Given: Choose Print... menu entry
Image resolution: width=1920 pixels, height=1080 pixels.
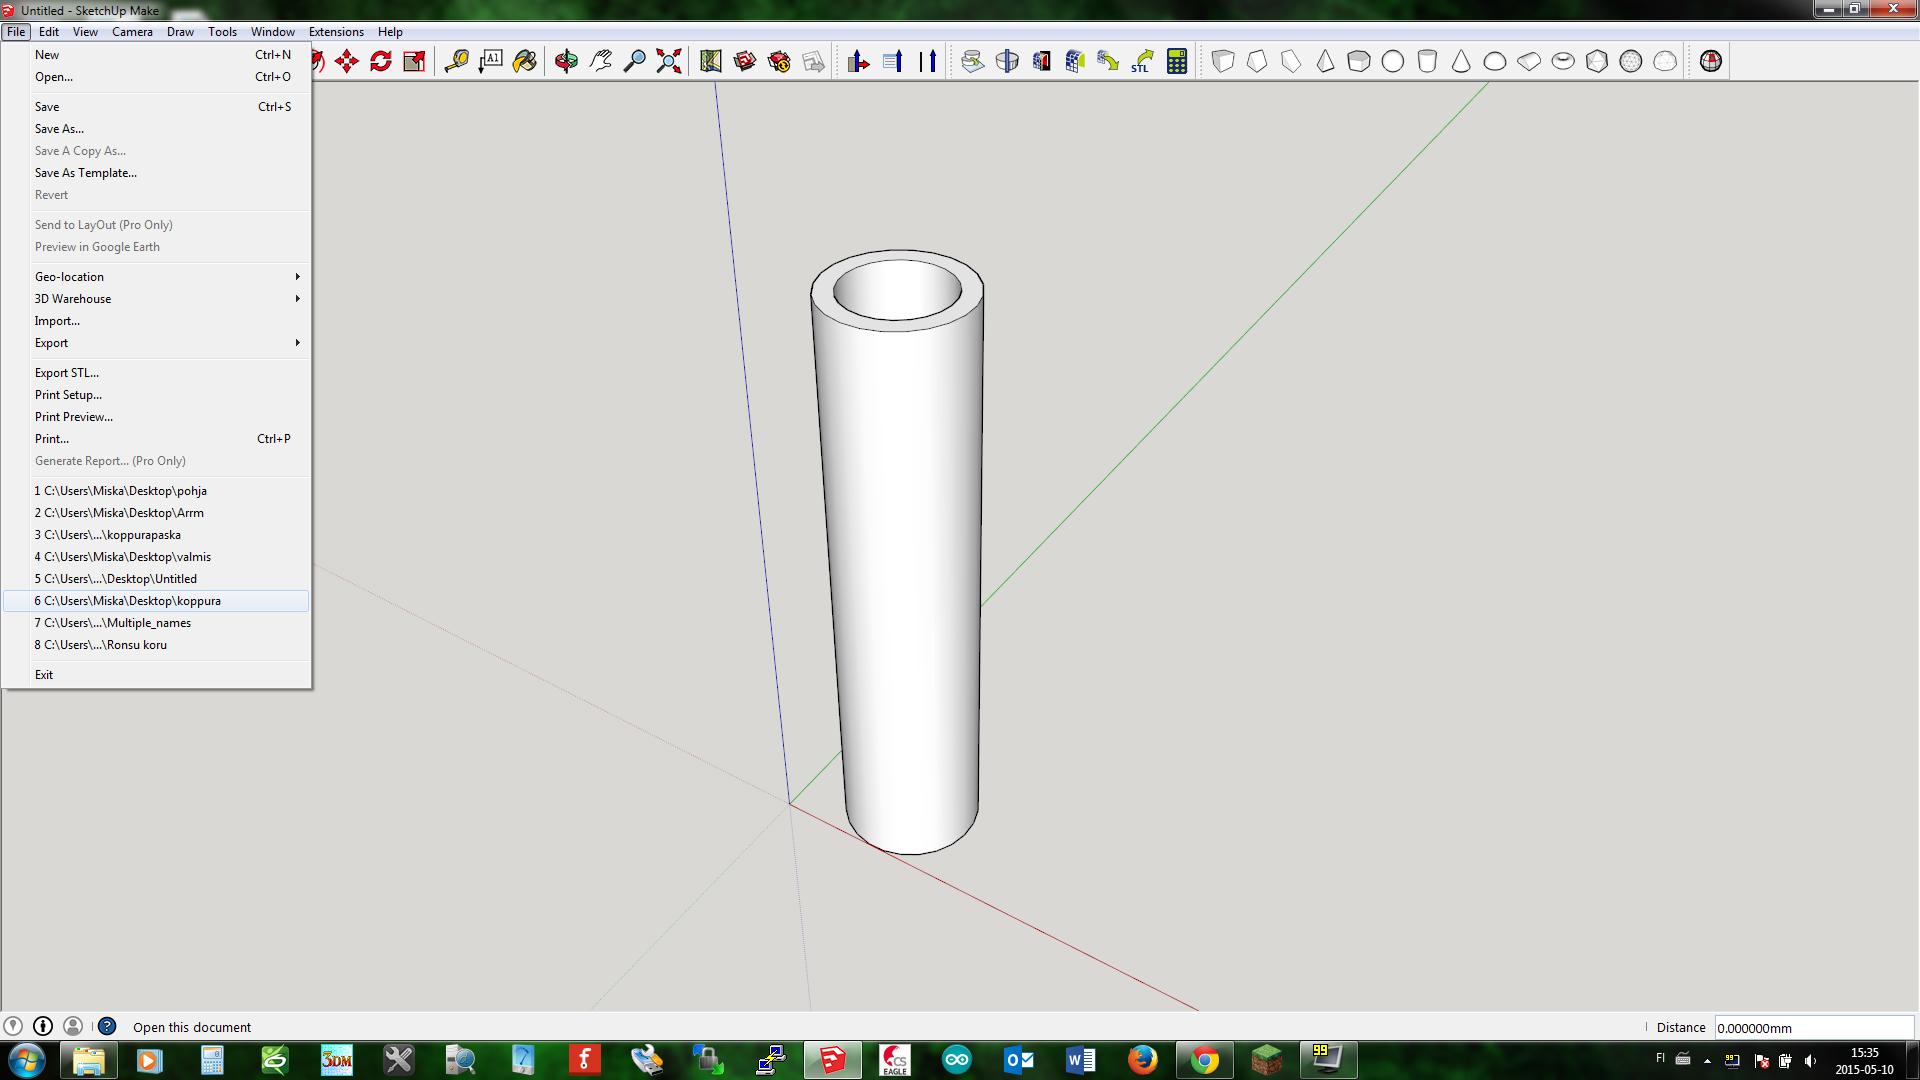Looking at the screenshot, I should click(157, 439).
